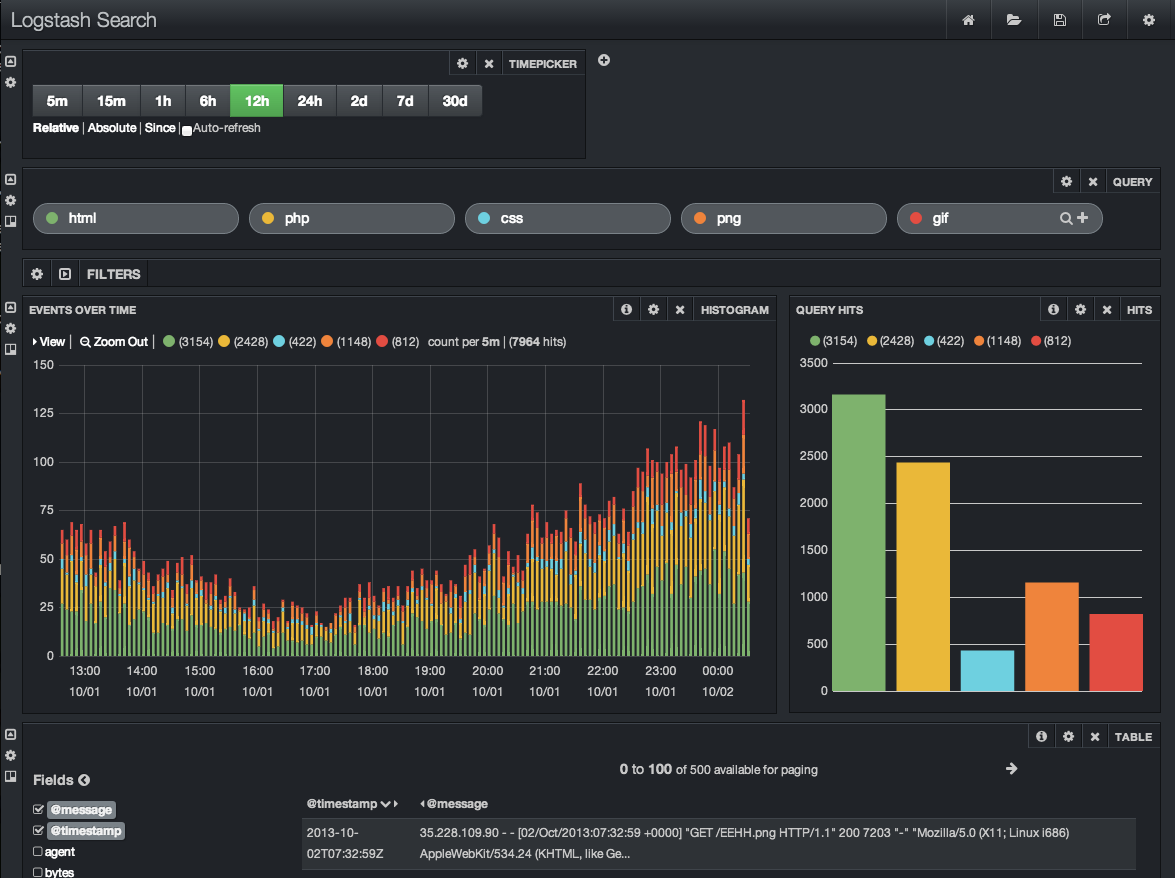
Task: Switch to Absolute time mode
Action: pyautogui.click(x=111, y=128)
